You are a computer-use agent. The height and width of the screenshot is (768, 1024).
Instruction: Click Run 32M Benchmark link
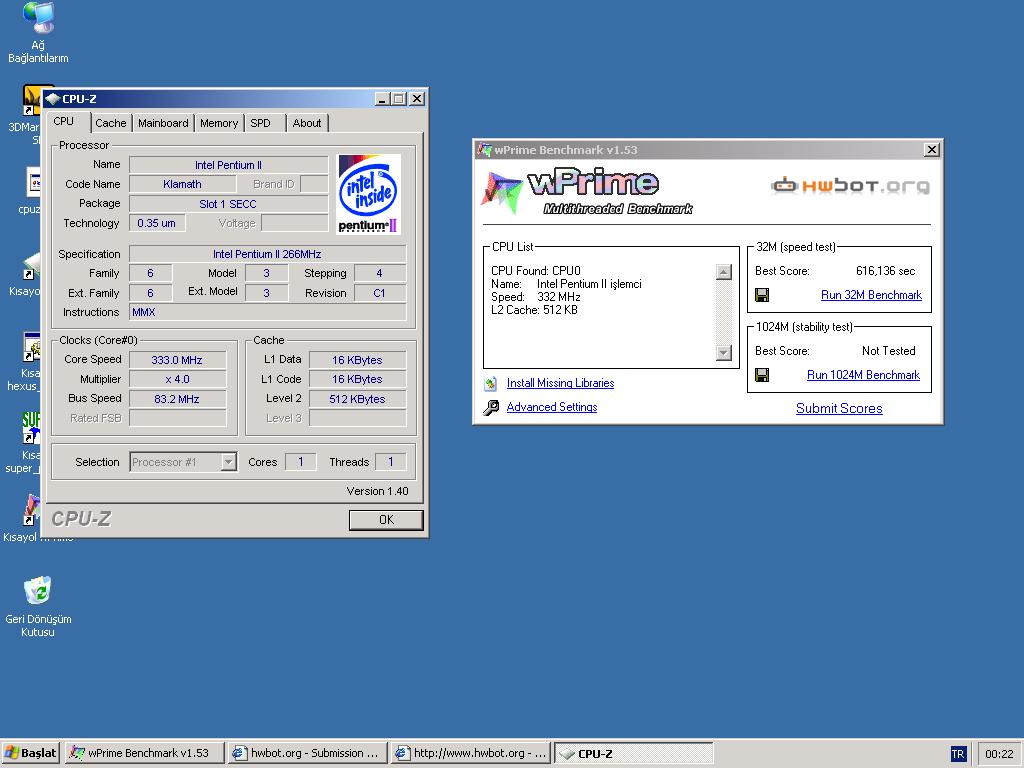871,295
